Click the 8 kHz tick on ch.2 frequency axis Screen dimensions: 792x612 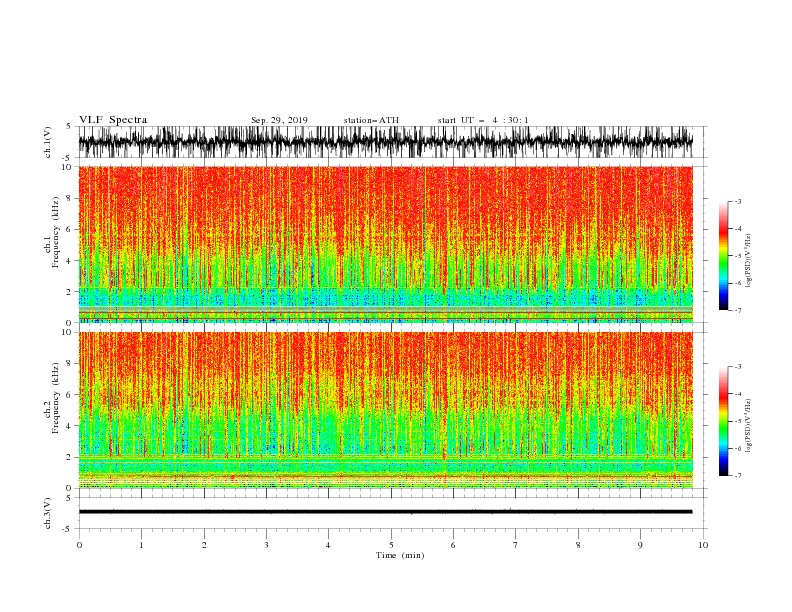pyautogui.click(x=70, y=364)
